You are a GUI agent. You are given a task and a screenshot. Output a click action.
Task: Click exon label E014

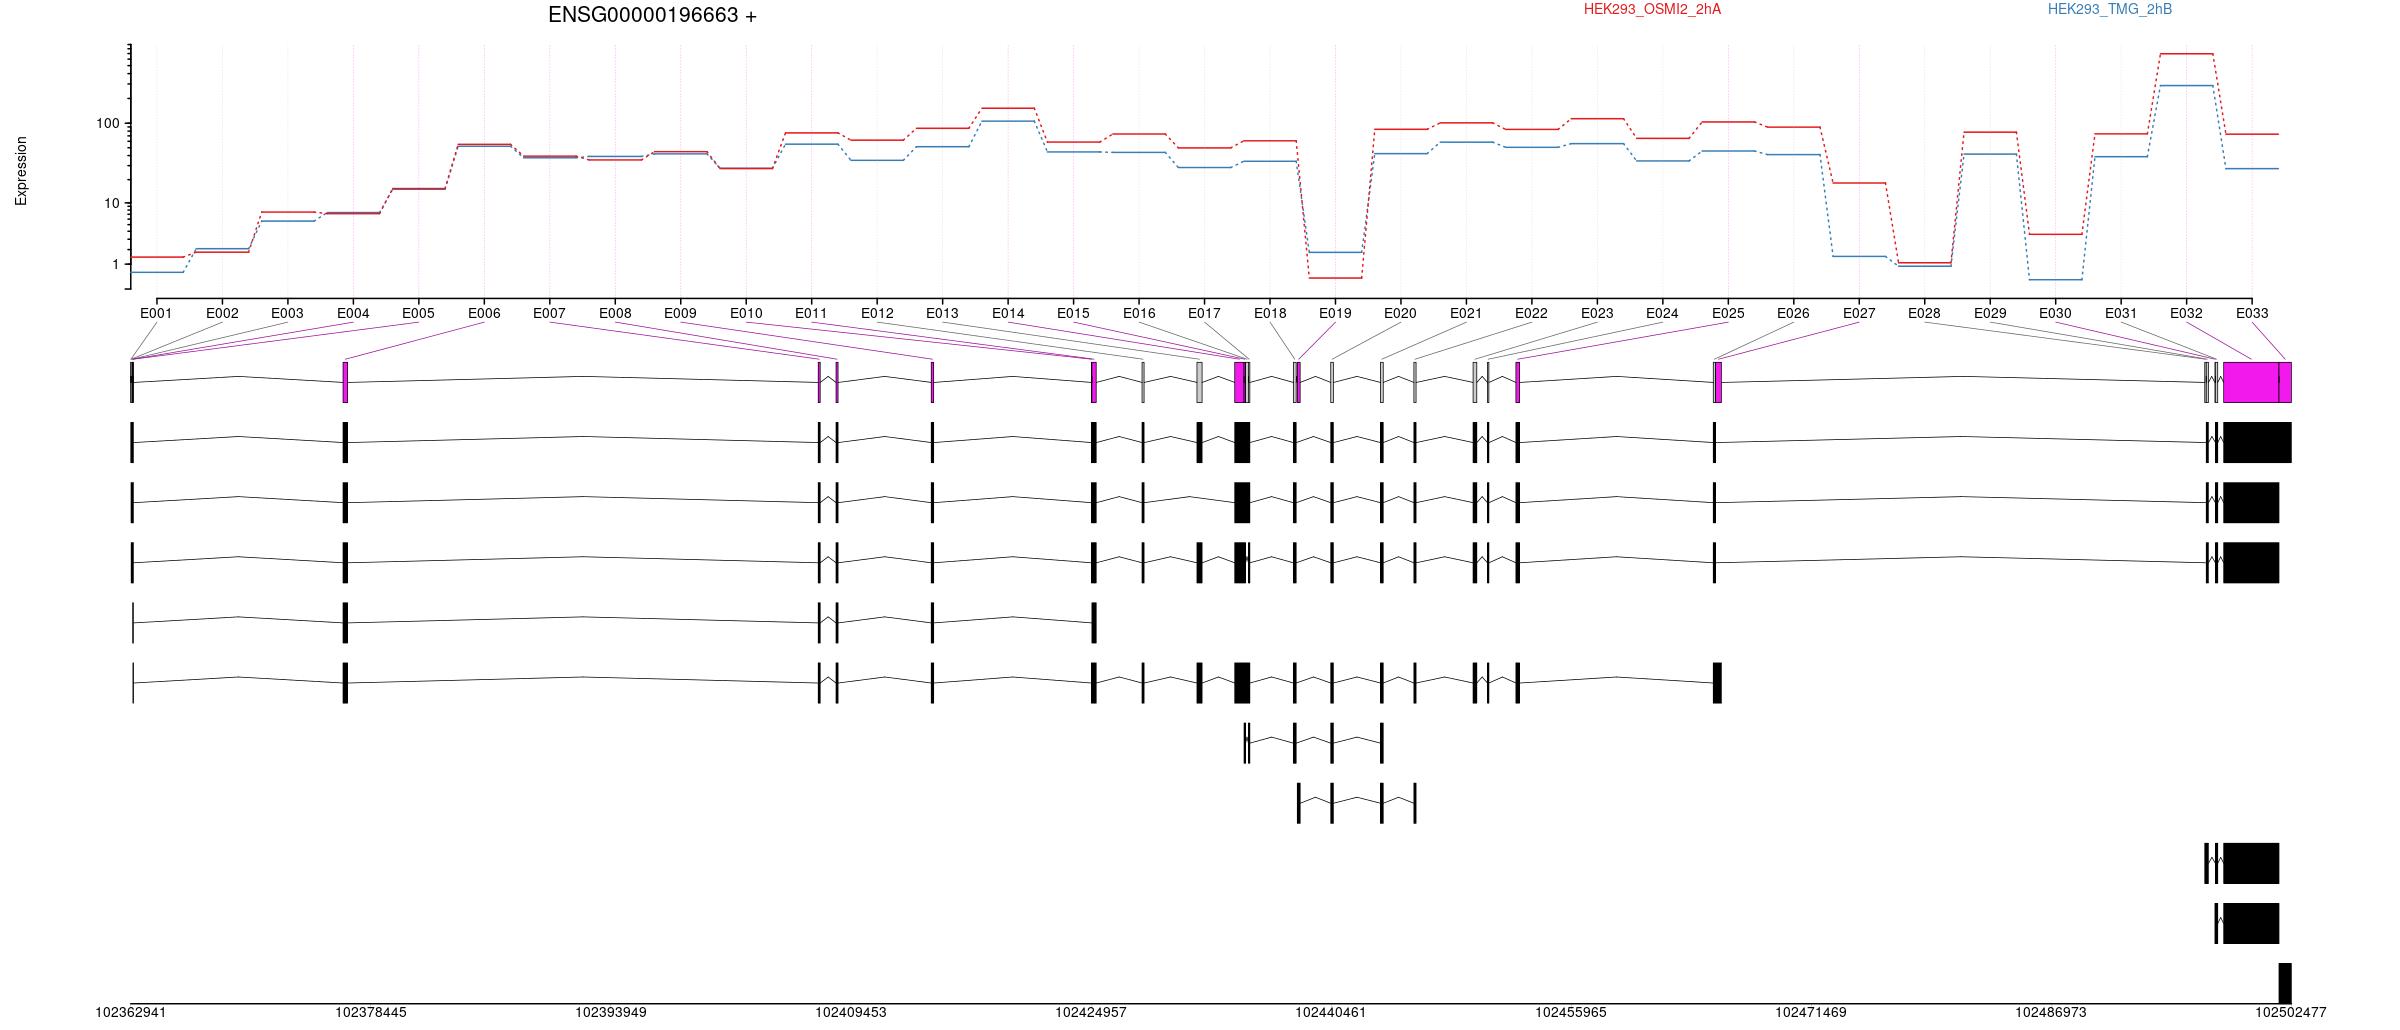[1008, 313]
